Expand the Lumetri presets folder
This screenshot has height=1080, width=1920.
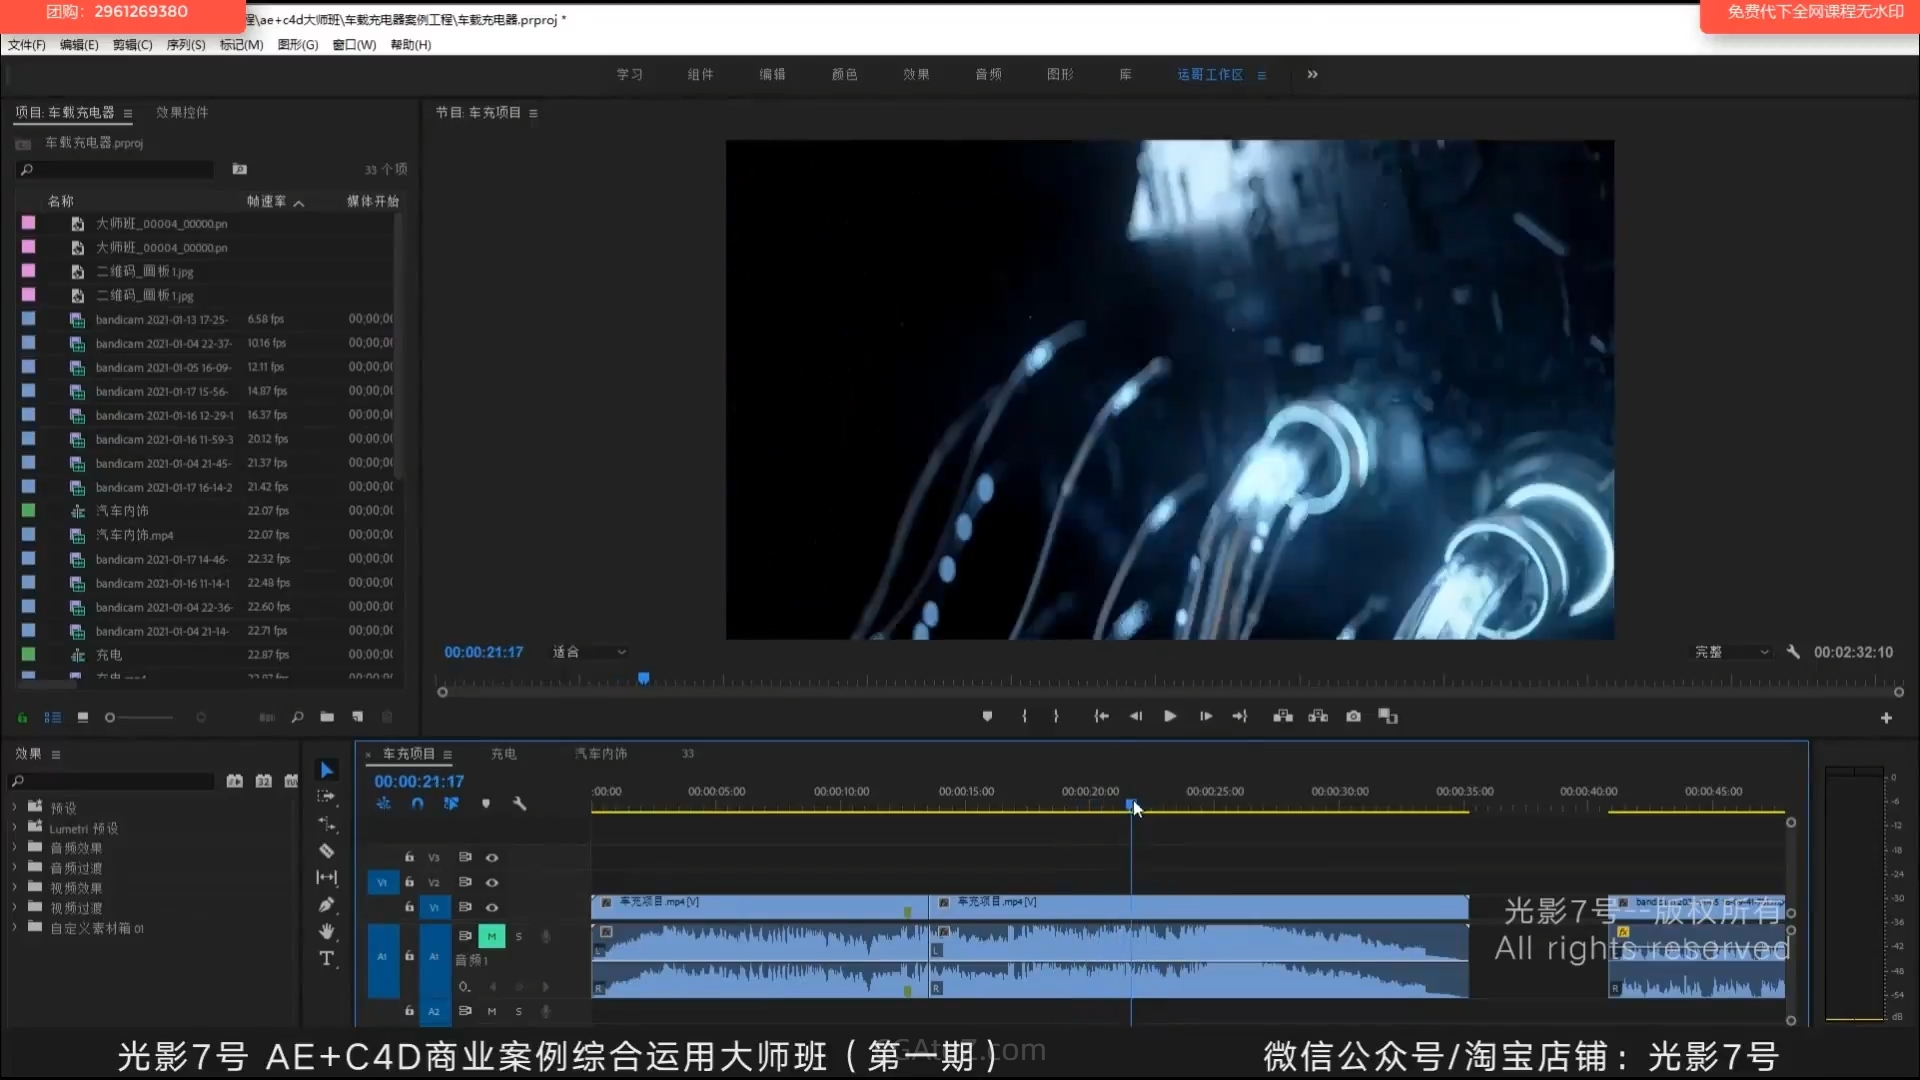[x=14, y=828]
